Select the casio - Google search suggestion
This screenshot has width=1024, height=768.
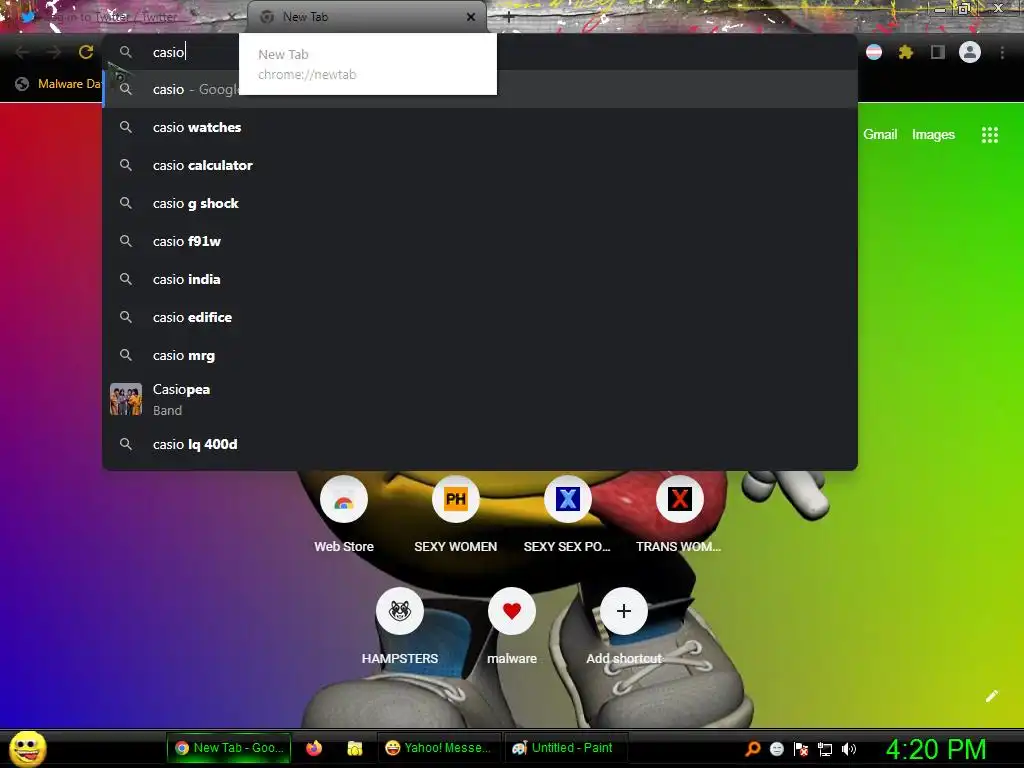tap(480, 89)
